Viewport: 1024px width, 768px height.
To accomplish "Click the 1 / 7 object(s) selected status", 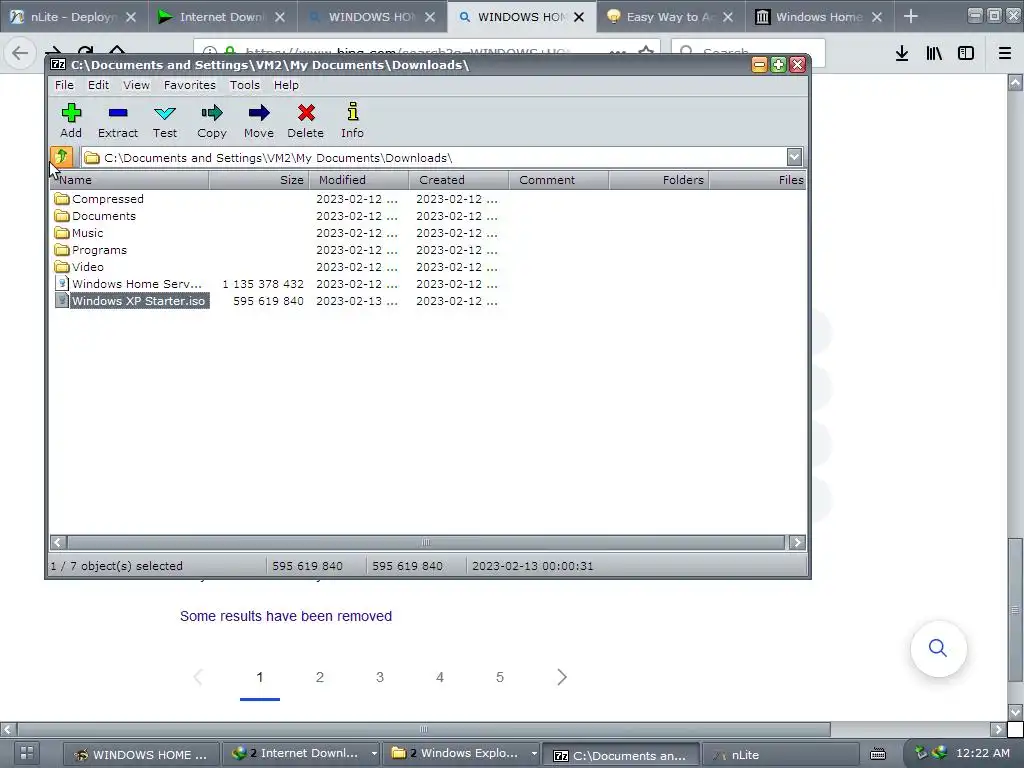I will [117, 566].
